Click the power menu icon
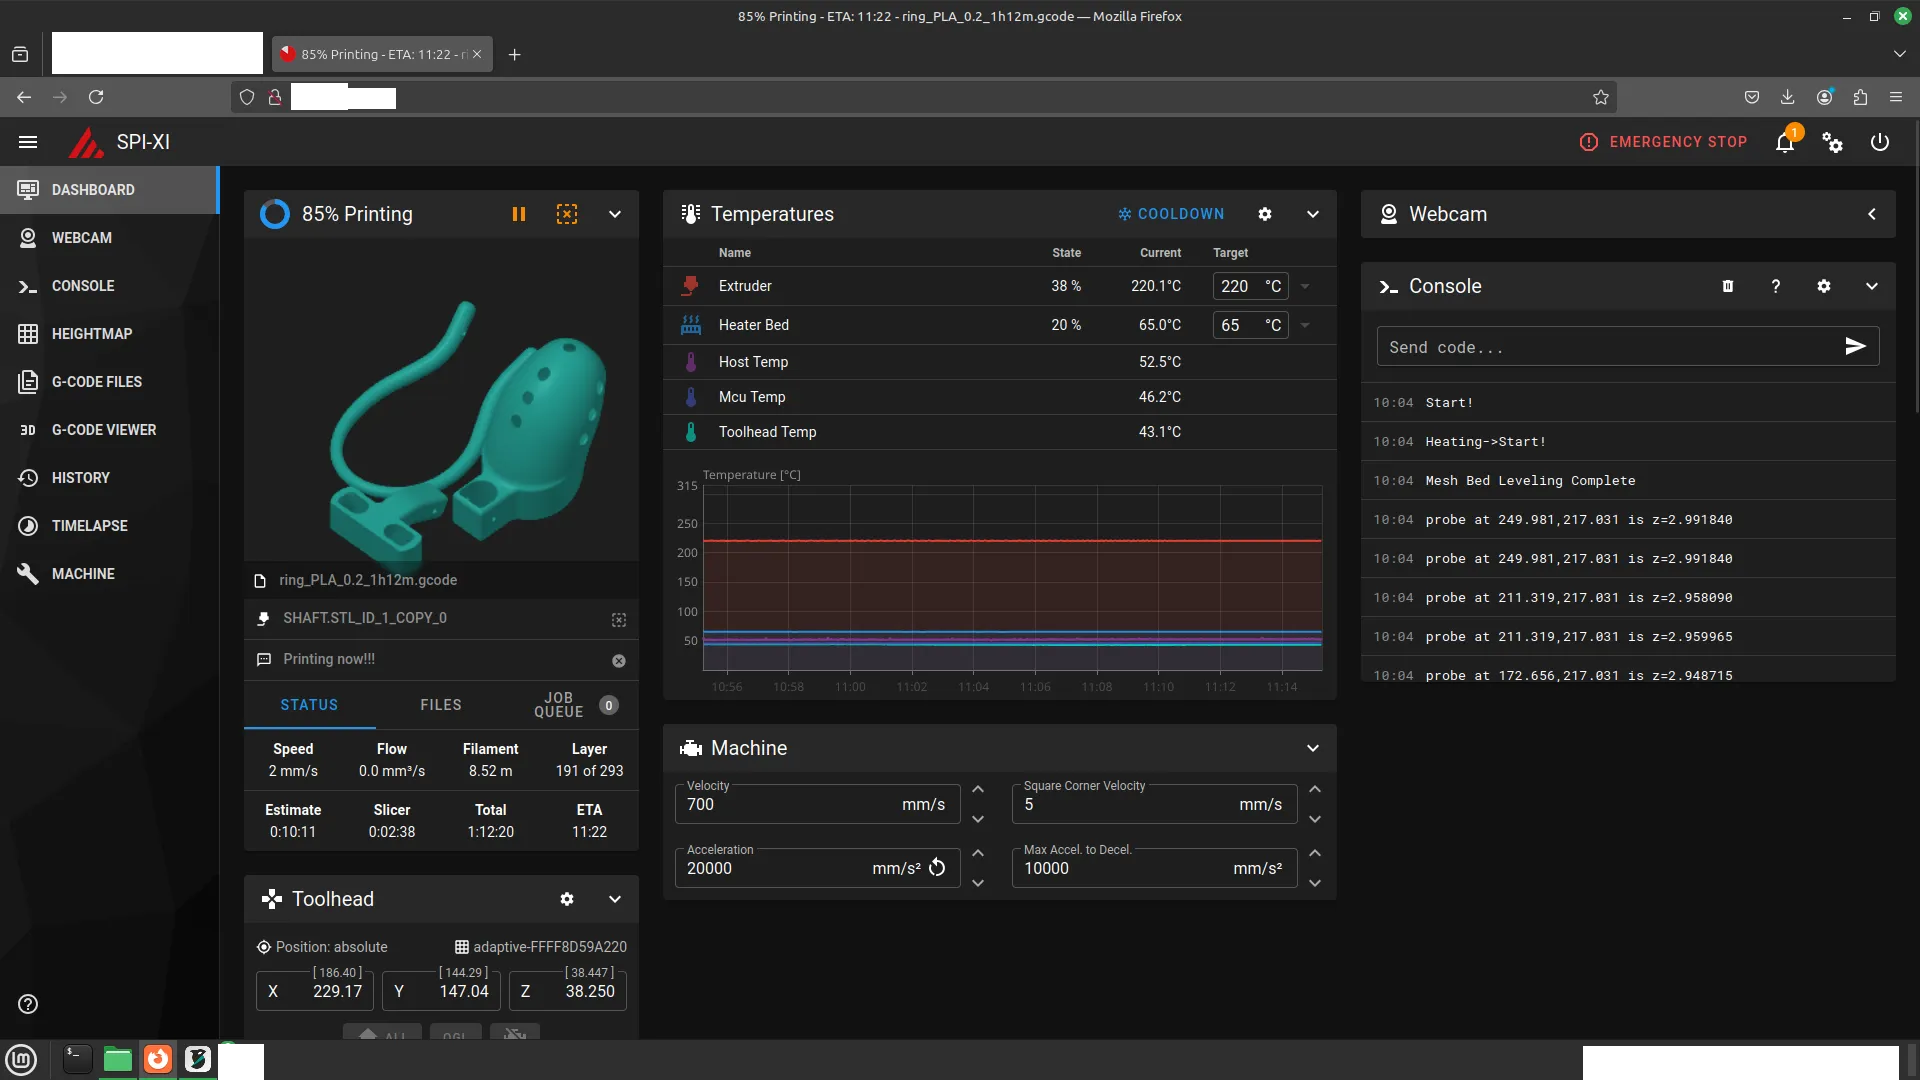 1880,142
